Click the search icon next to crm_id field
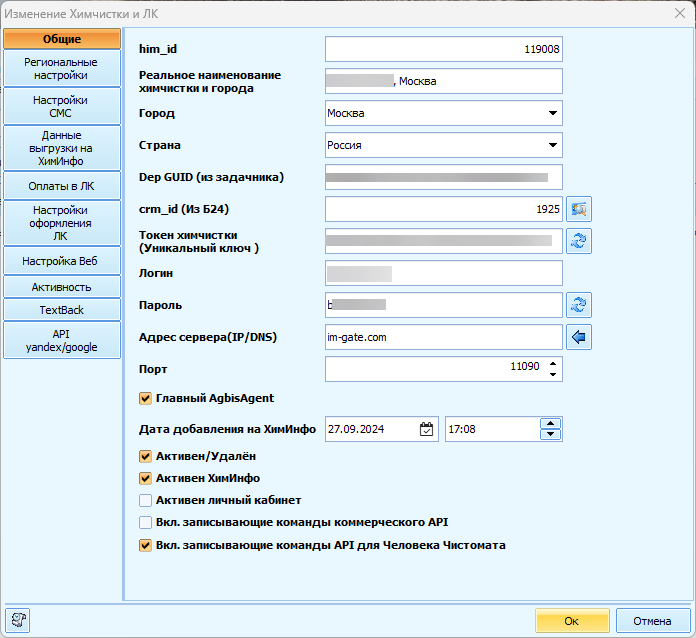Viewport: 696px width, 638px height. pos(579,209)
